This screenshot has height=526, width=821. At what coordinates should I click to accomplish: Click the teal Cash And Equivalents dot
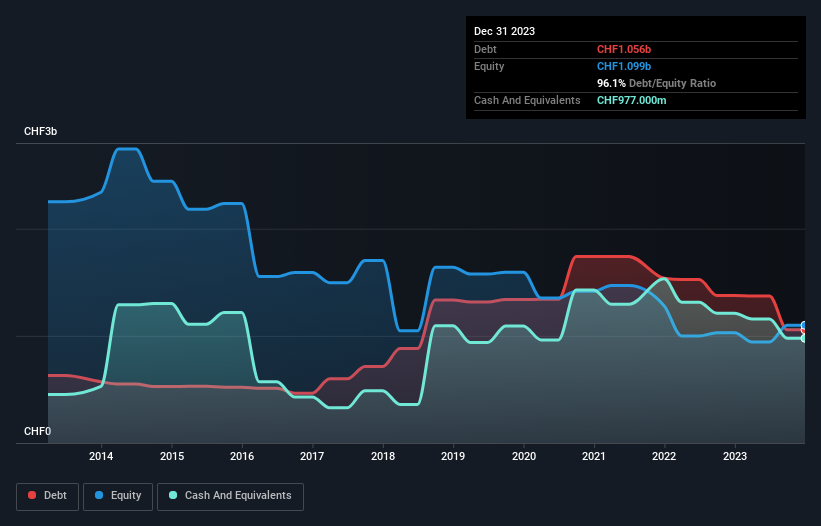pos(173,495)
